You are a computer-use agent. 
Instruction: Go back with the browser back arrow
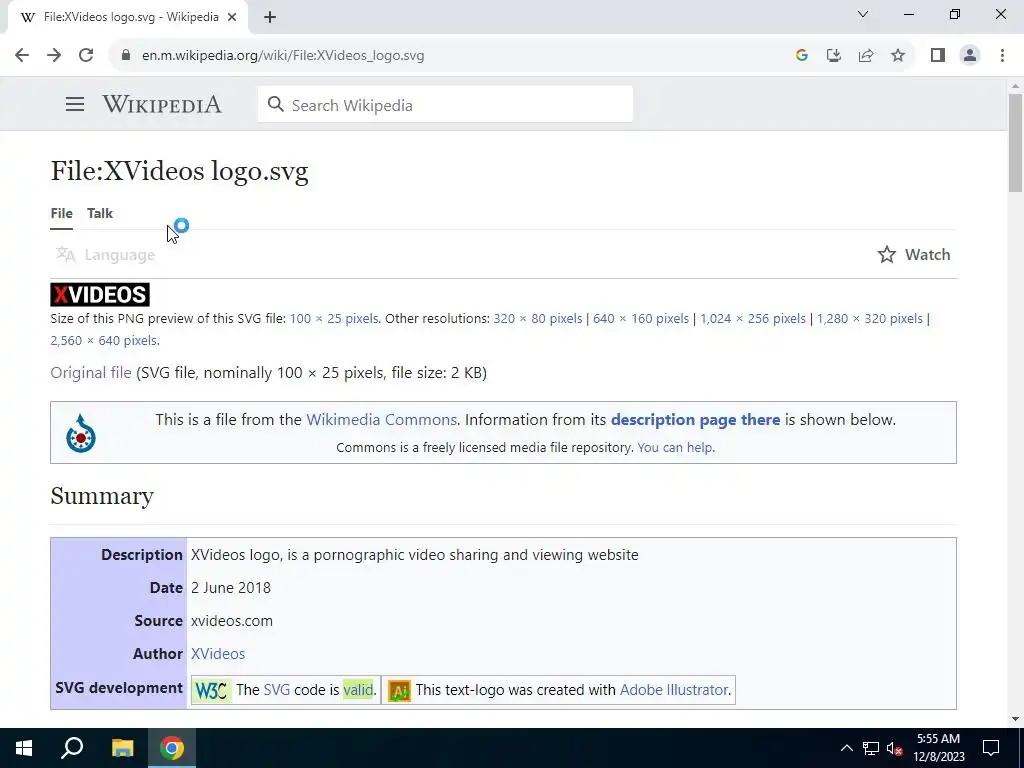coord(22,56)
